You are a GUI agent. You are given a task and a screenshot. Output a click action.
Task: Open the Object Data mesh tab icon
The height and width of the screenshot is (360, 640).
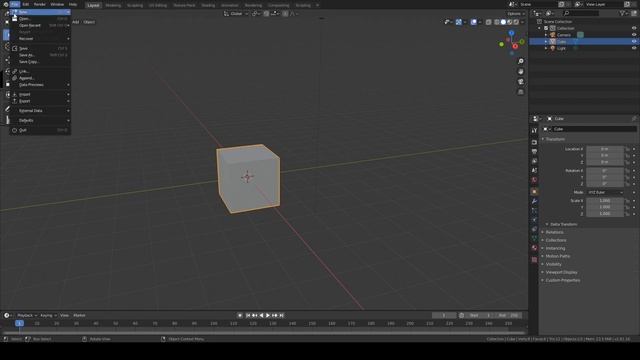click(x=534, y=239)
